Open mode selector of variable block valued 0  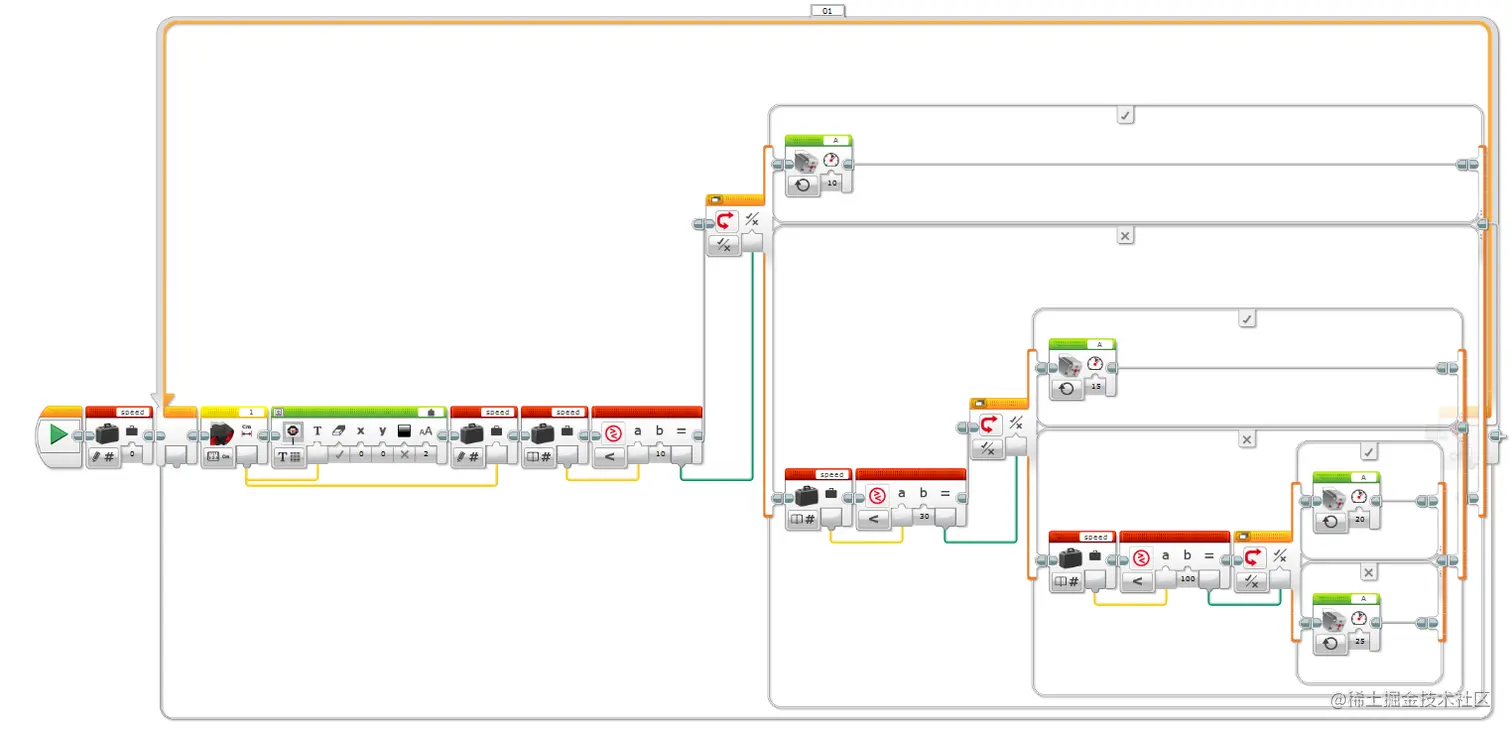pyautogui.click(x=105, y=456)
